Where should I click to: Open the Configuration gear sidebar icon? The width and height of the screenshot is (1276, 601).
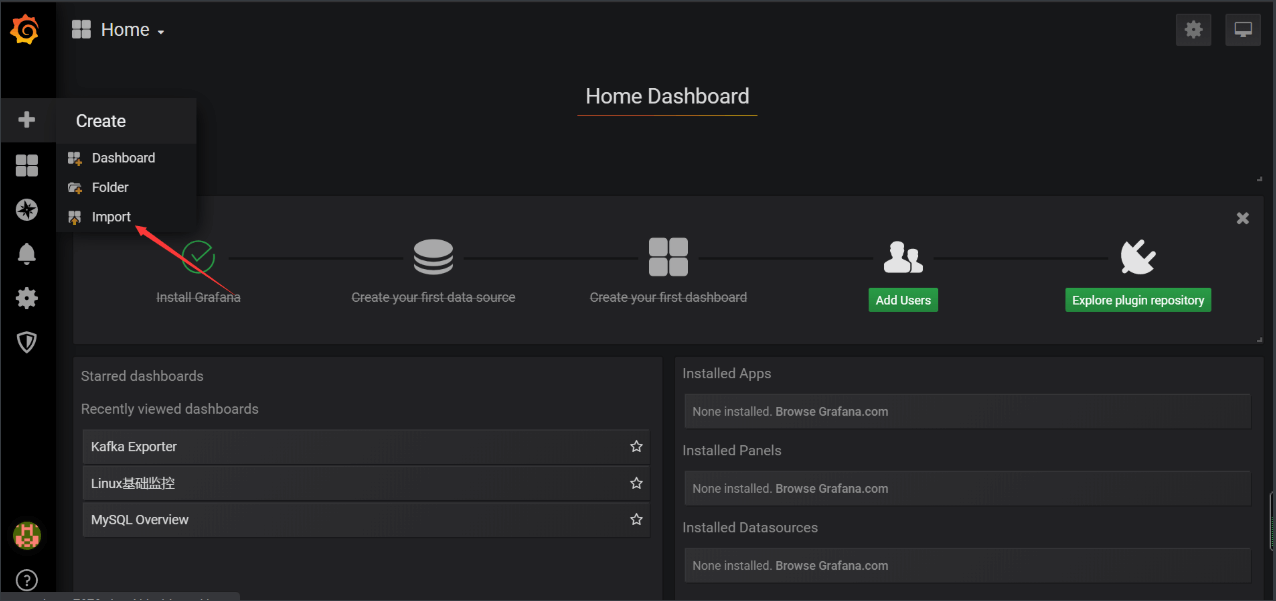click(27, 298)
